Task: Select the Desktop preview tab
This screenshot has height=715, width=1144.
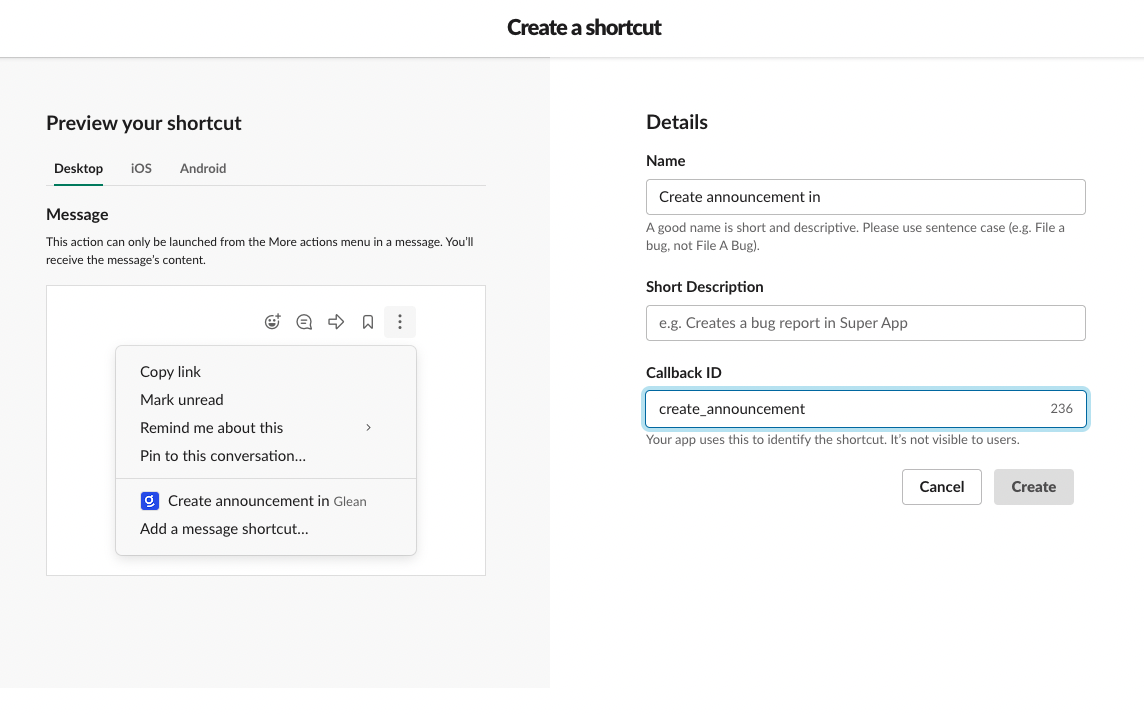Action: 78,169
